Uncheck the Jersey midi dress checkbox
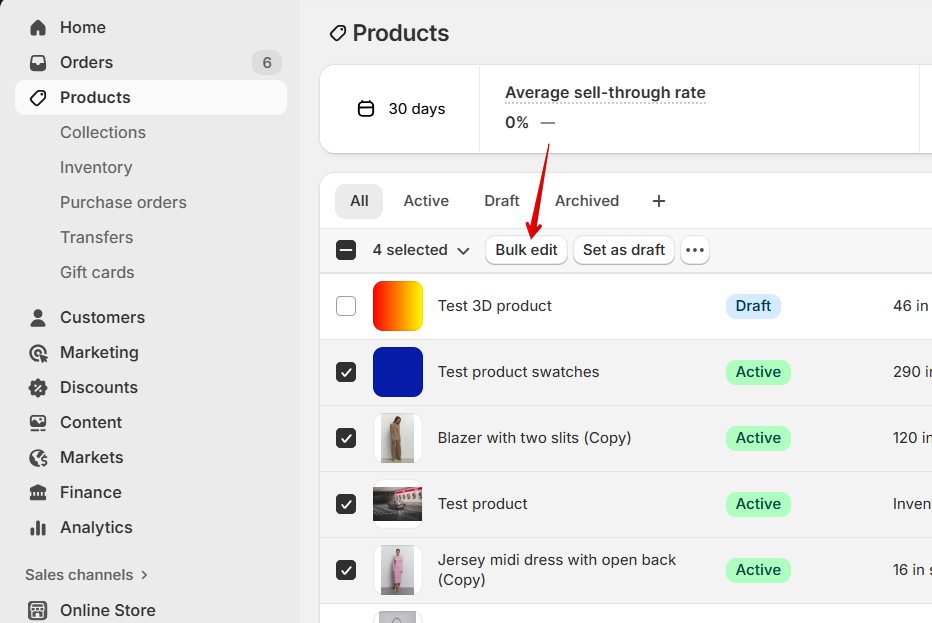The image size is (932, 623). coord(346,570)
